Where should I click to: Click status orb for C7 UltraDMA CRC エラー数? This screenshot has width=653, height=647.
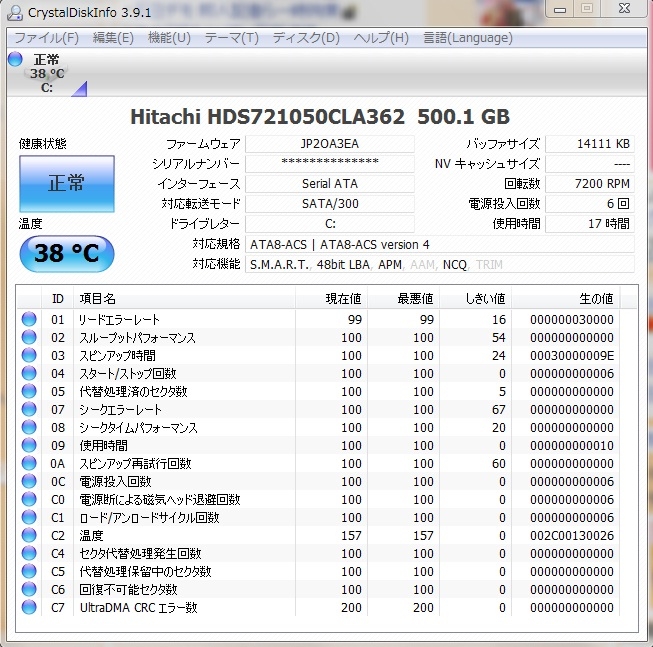pyautogui.click(x=29, y=608)
